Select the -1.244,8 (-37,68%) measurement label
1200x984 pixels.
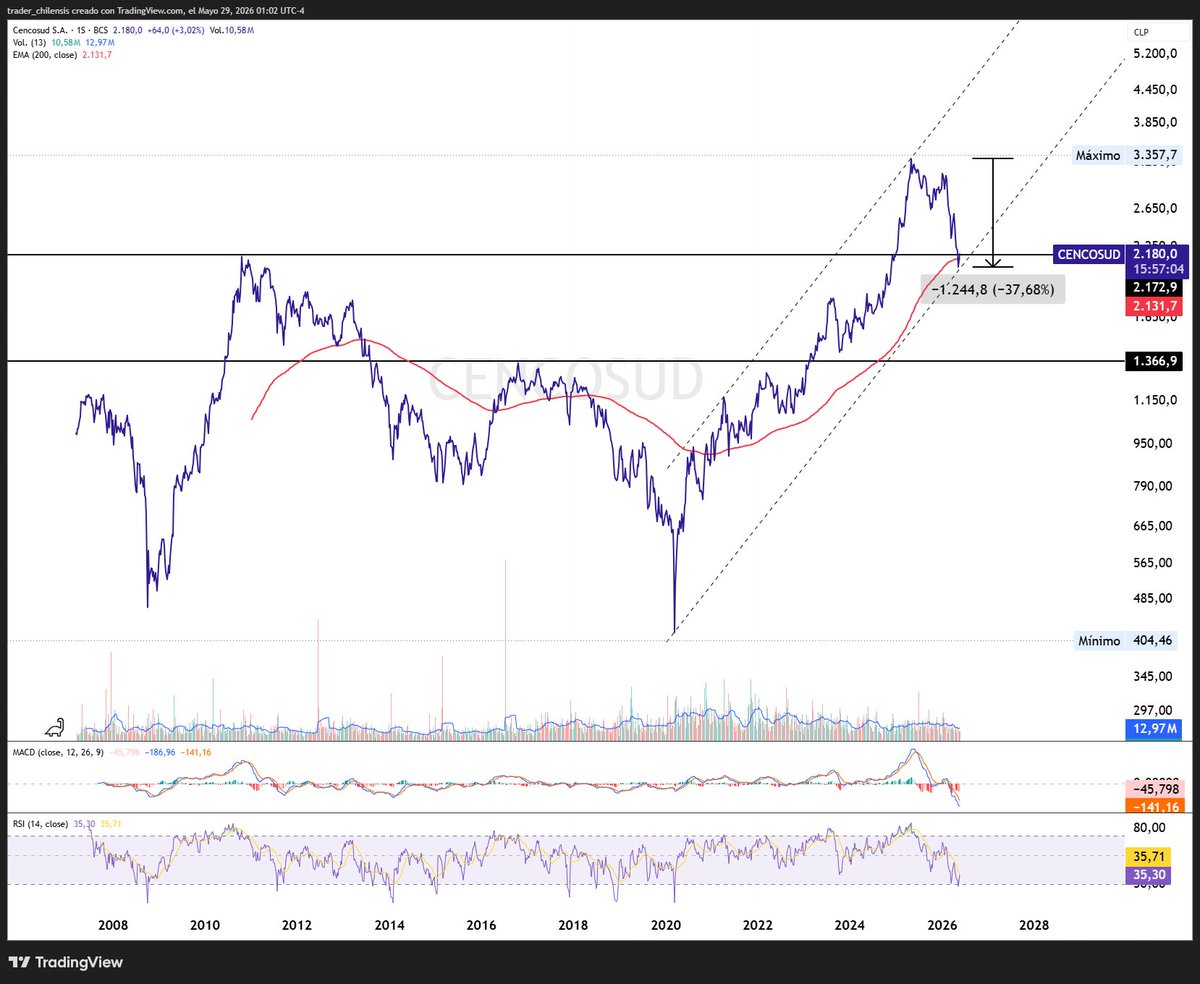click(x=992, y=290)
